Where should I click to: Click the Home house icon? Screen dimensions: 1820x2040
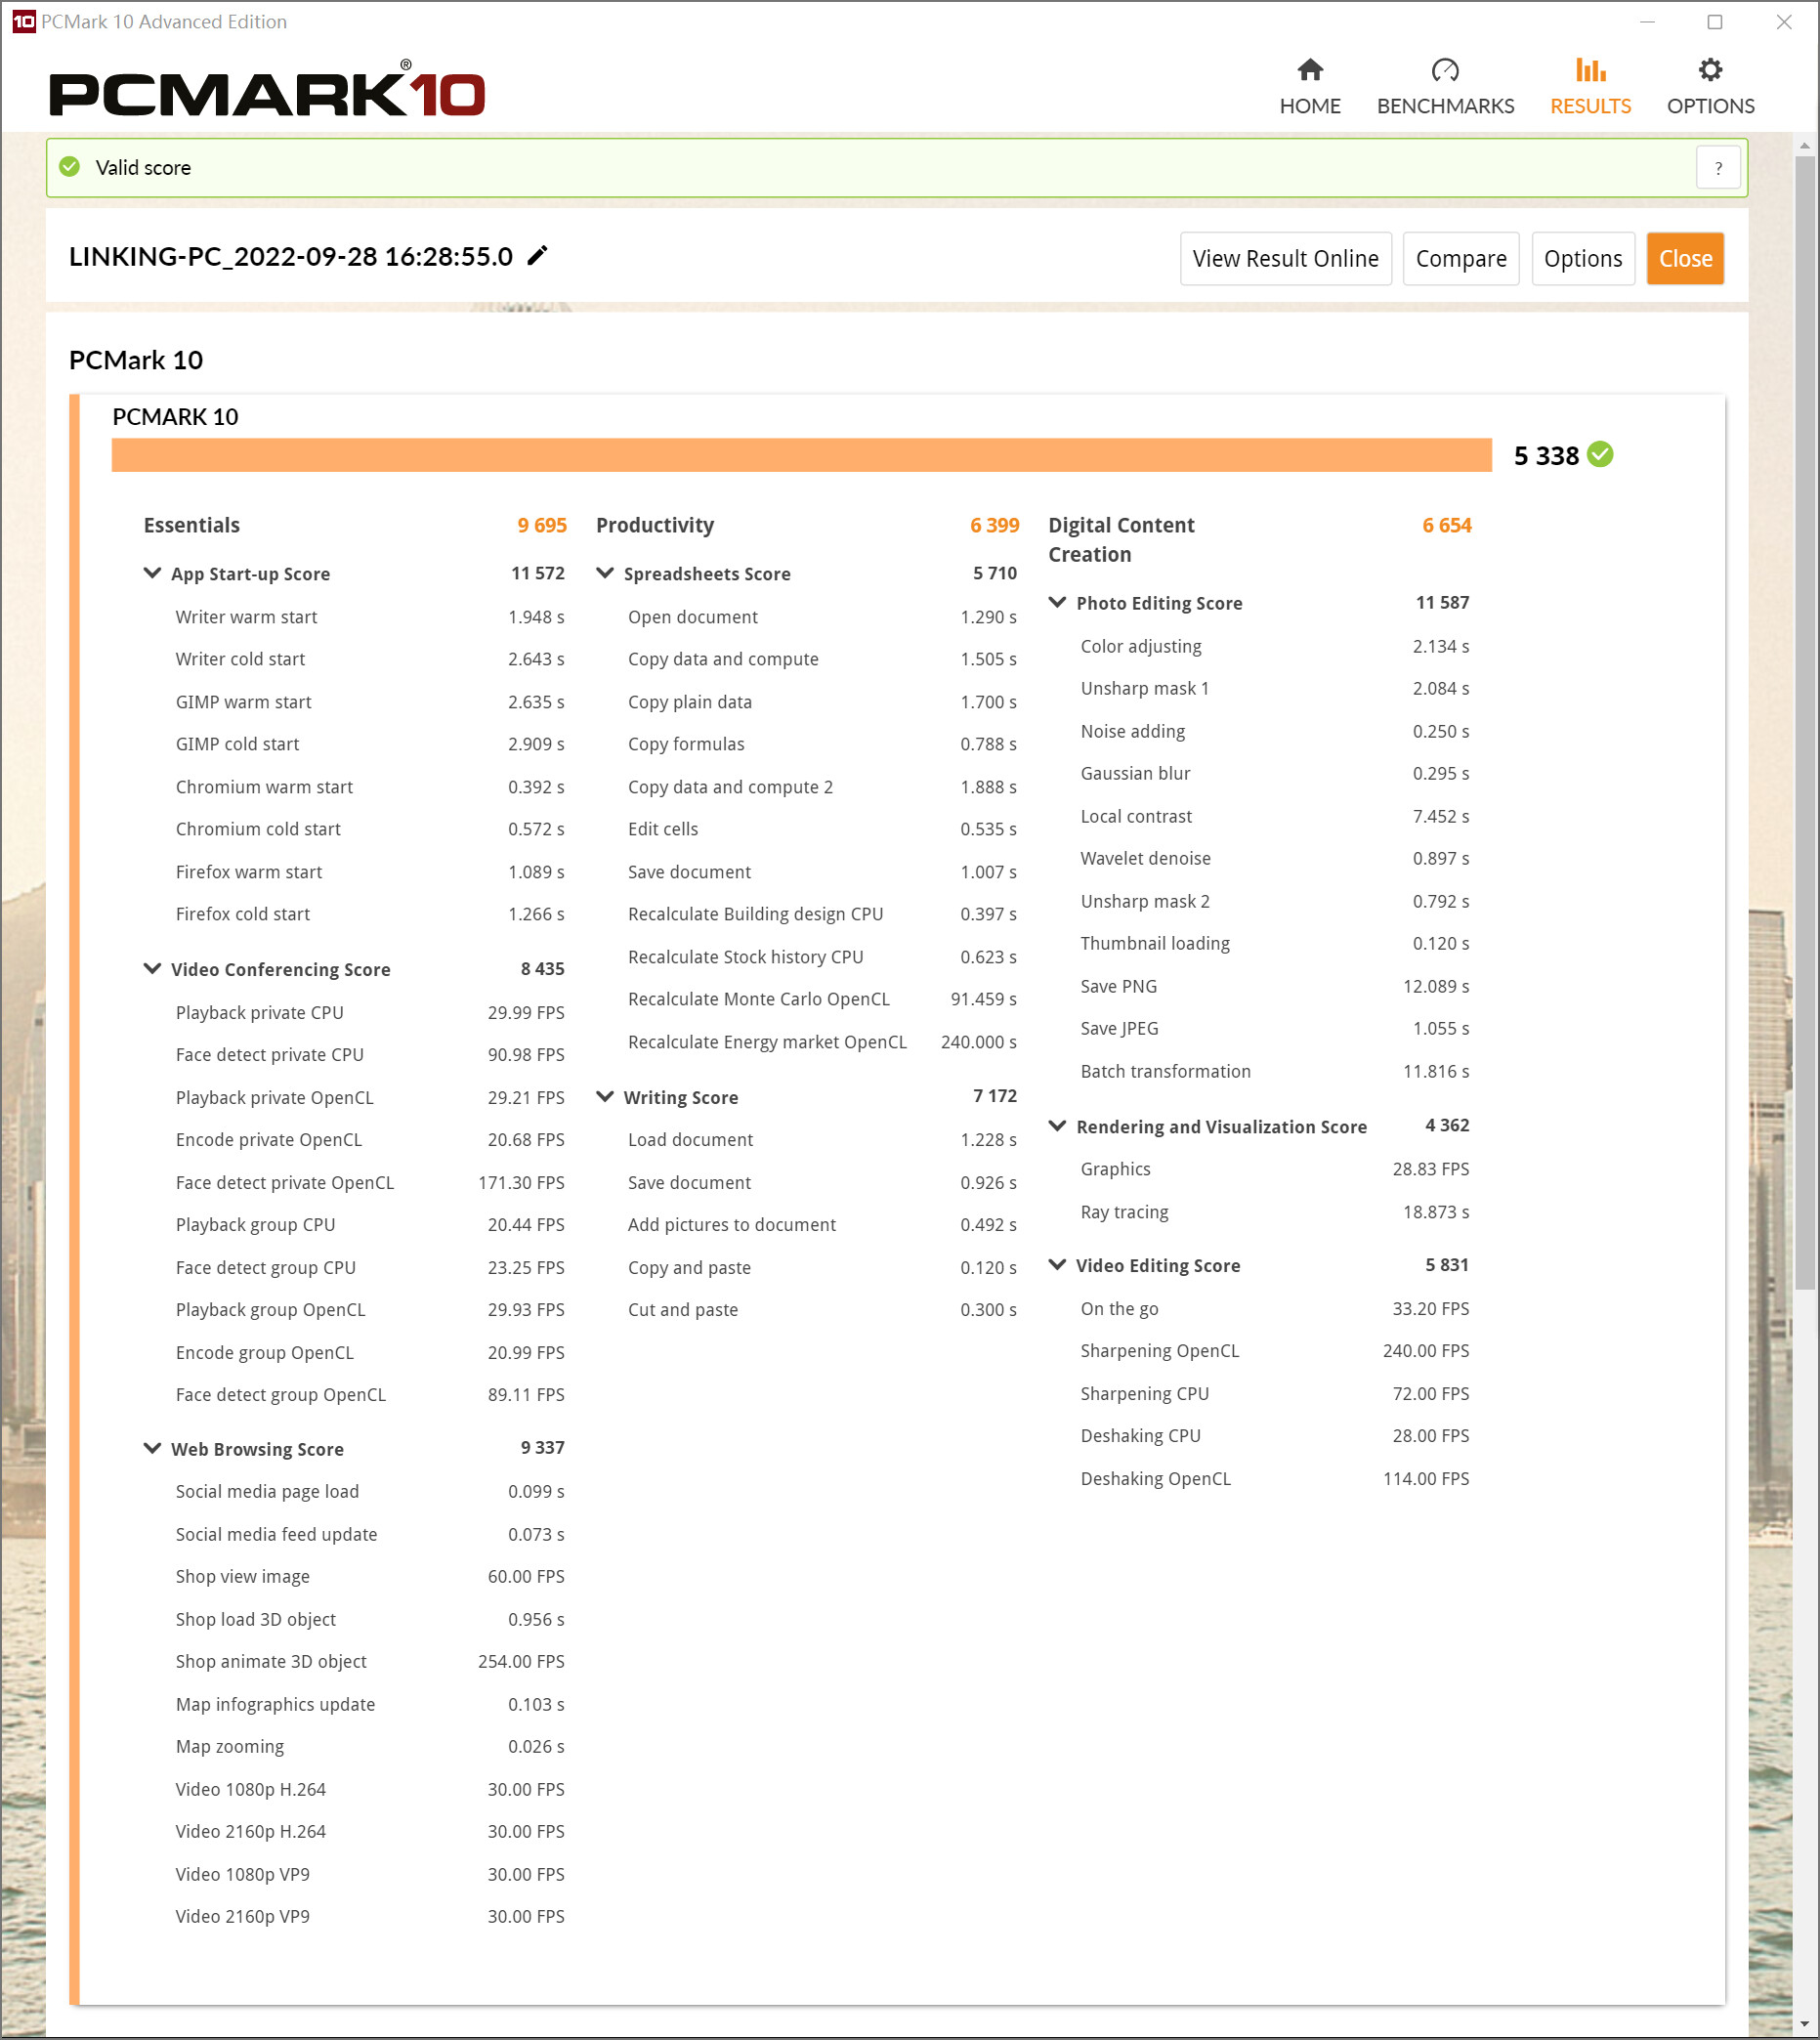[1309, 70]
